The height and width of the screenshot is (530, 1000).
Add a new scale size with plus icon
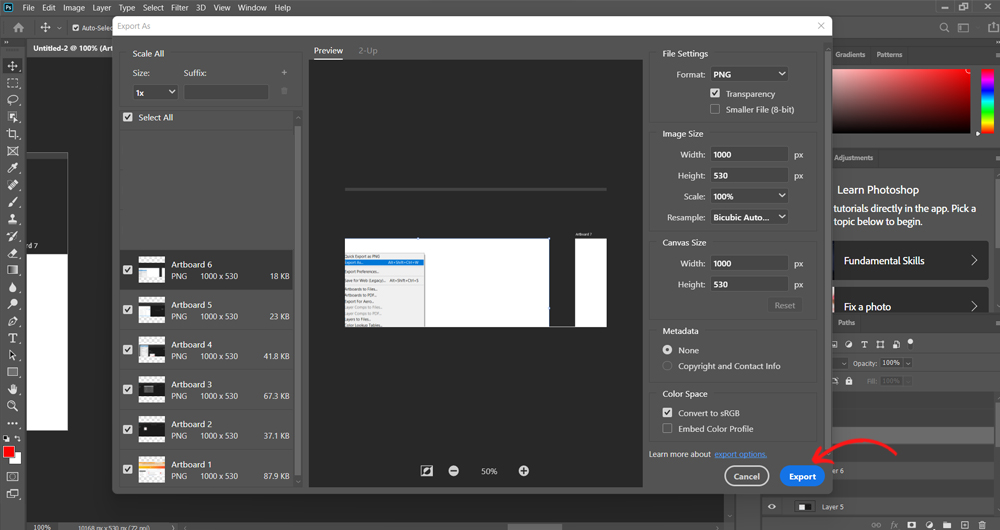click(x=284, y=73)
